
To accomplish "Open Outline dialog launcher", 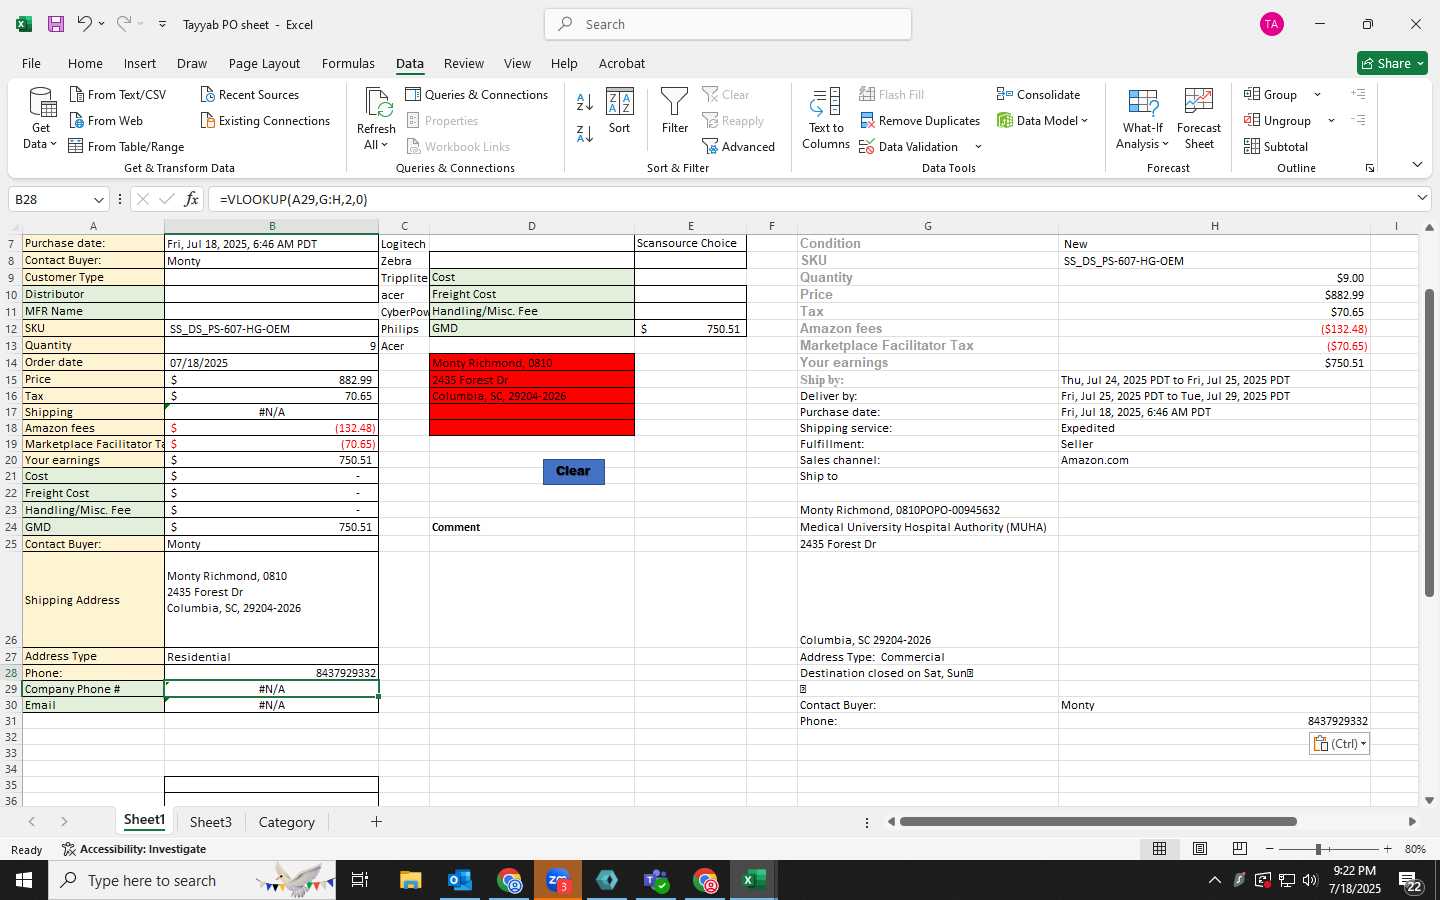I will click(x=1370, y=168).
